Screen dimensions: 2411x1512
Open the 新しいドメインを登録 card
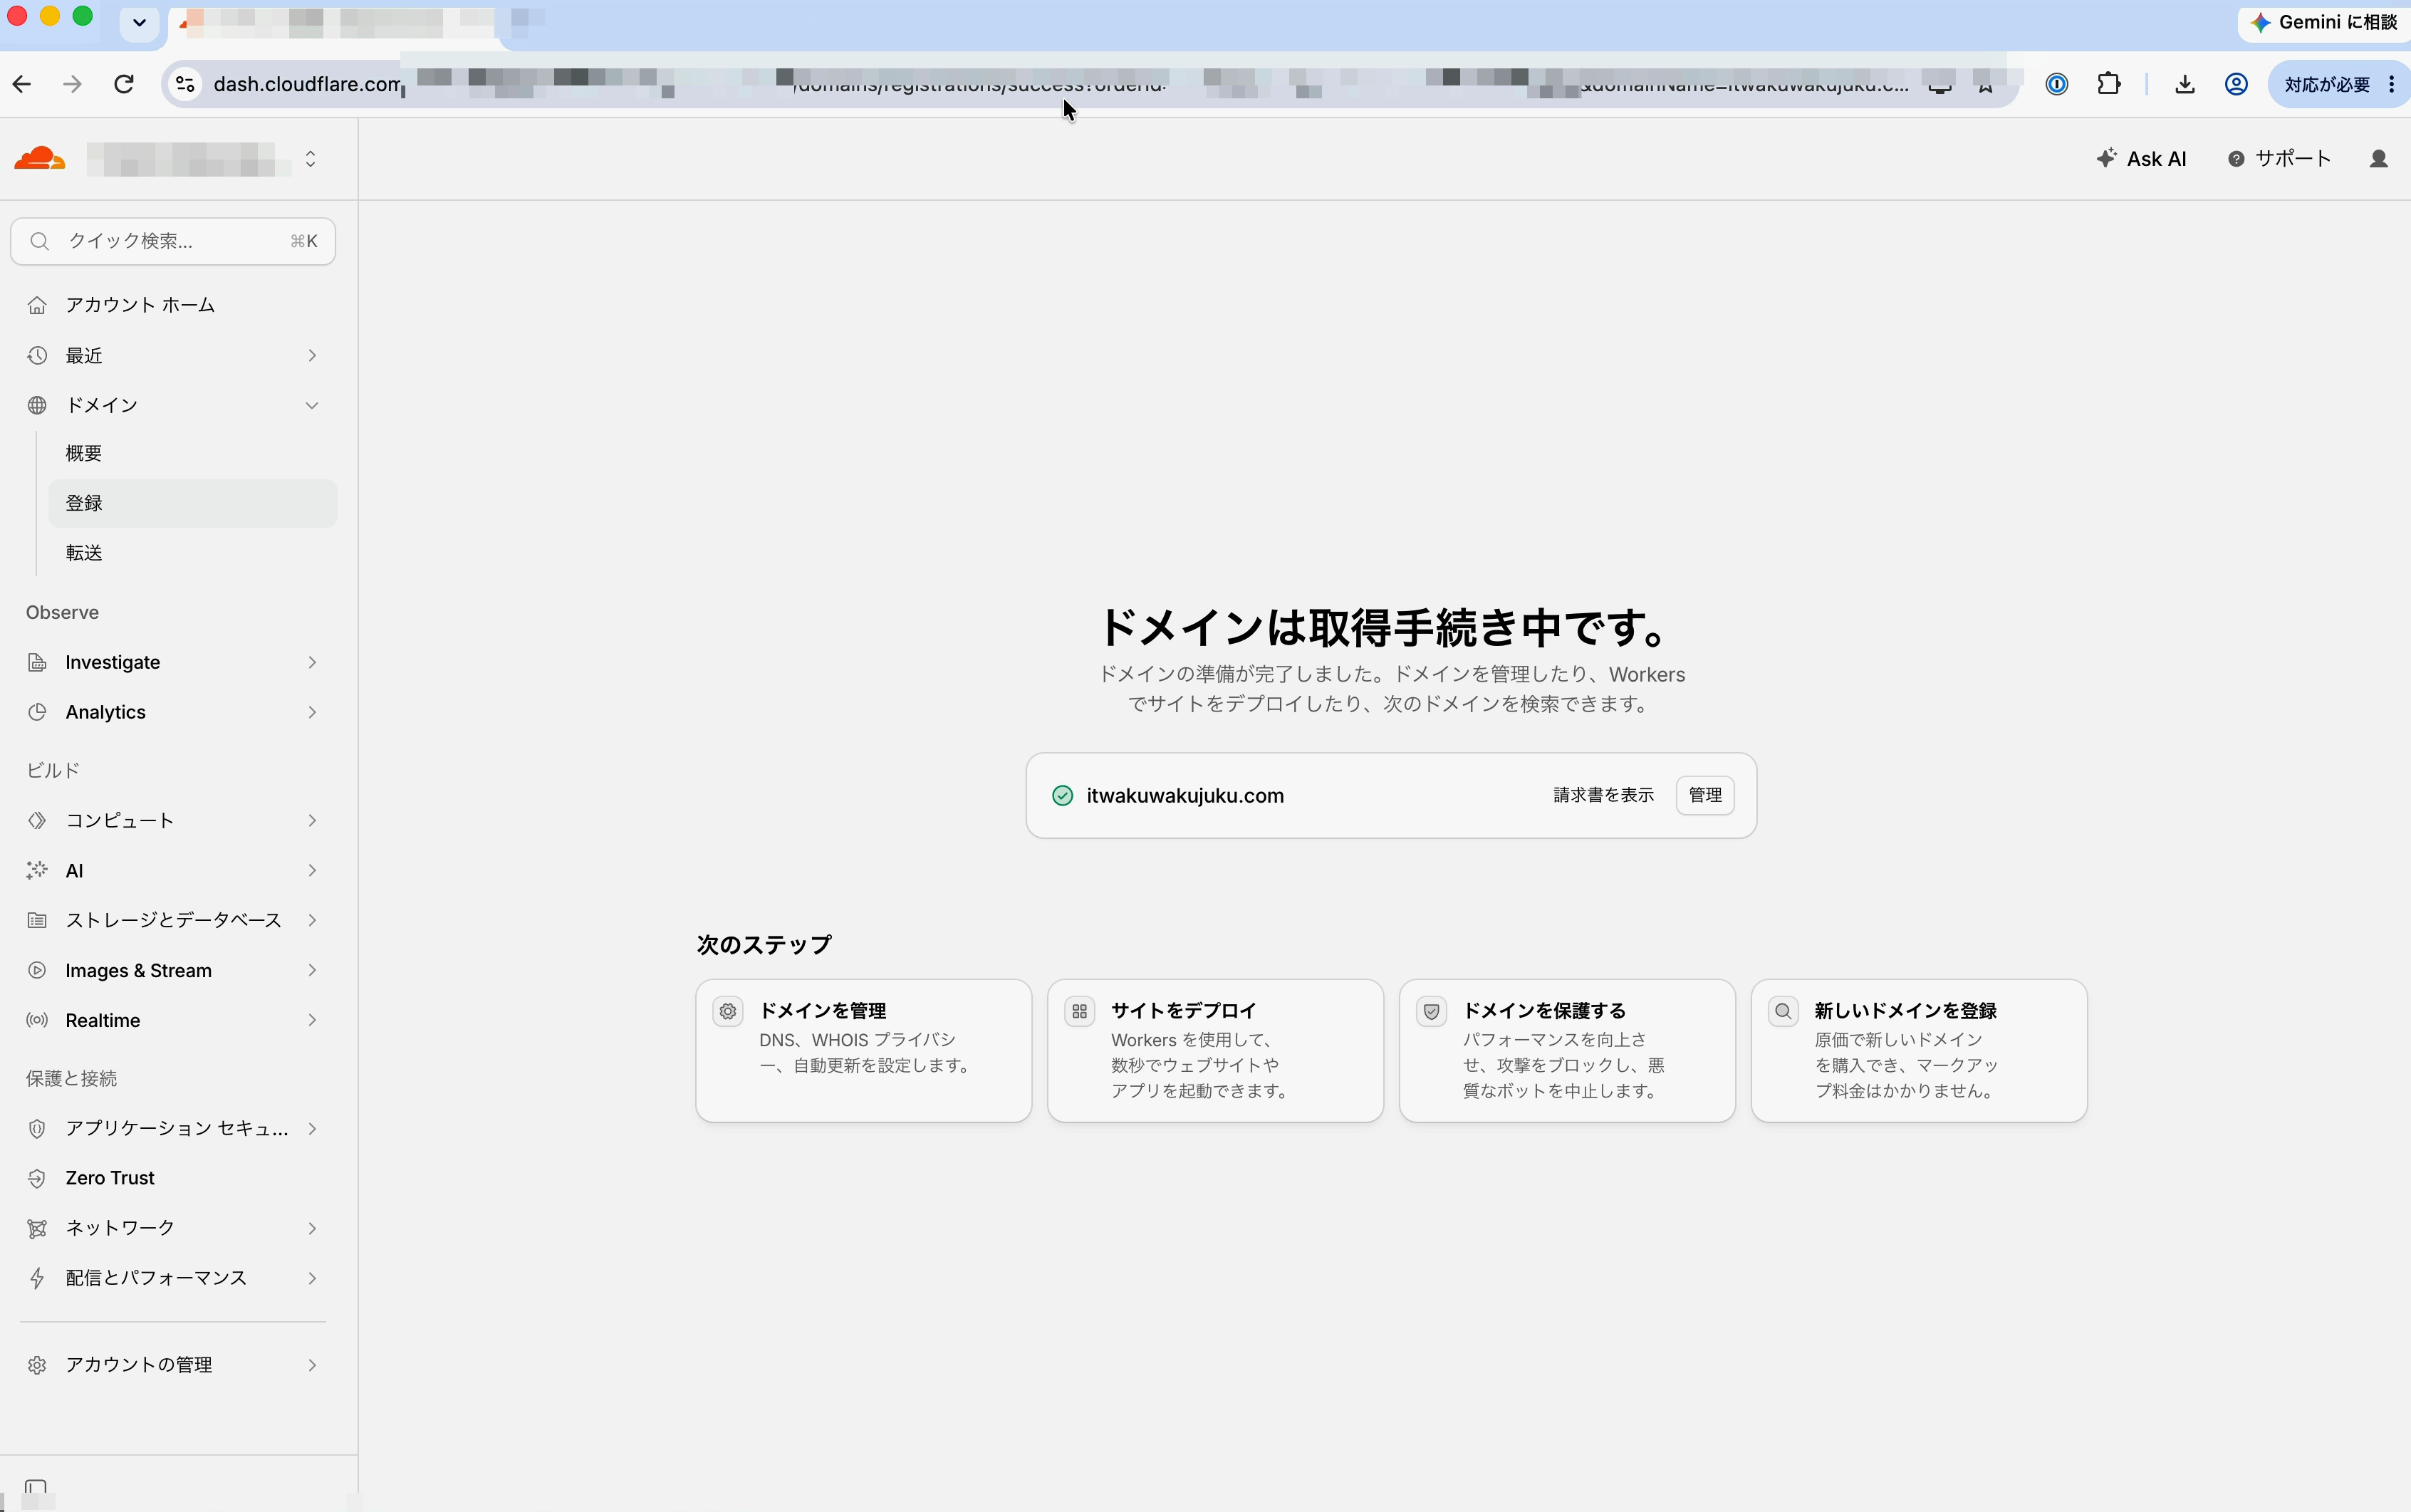[1919, 1050]
